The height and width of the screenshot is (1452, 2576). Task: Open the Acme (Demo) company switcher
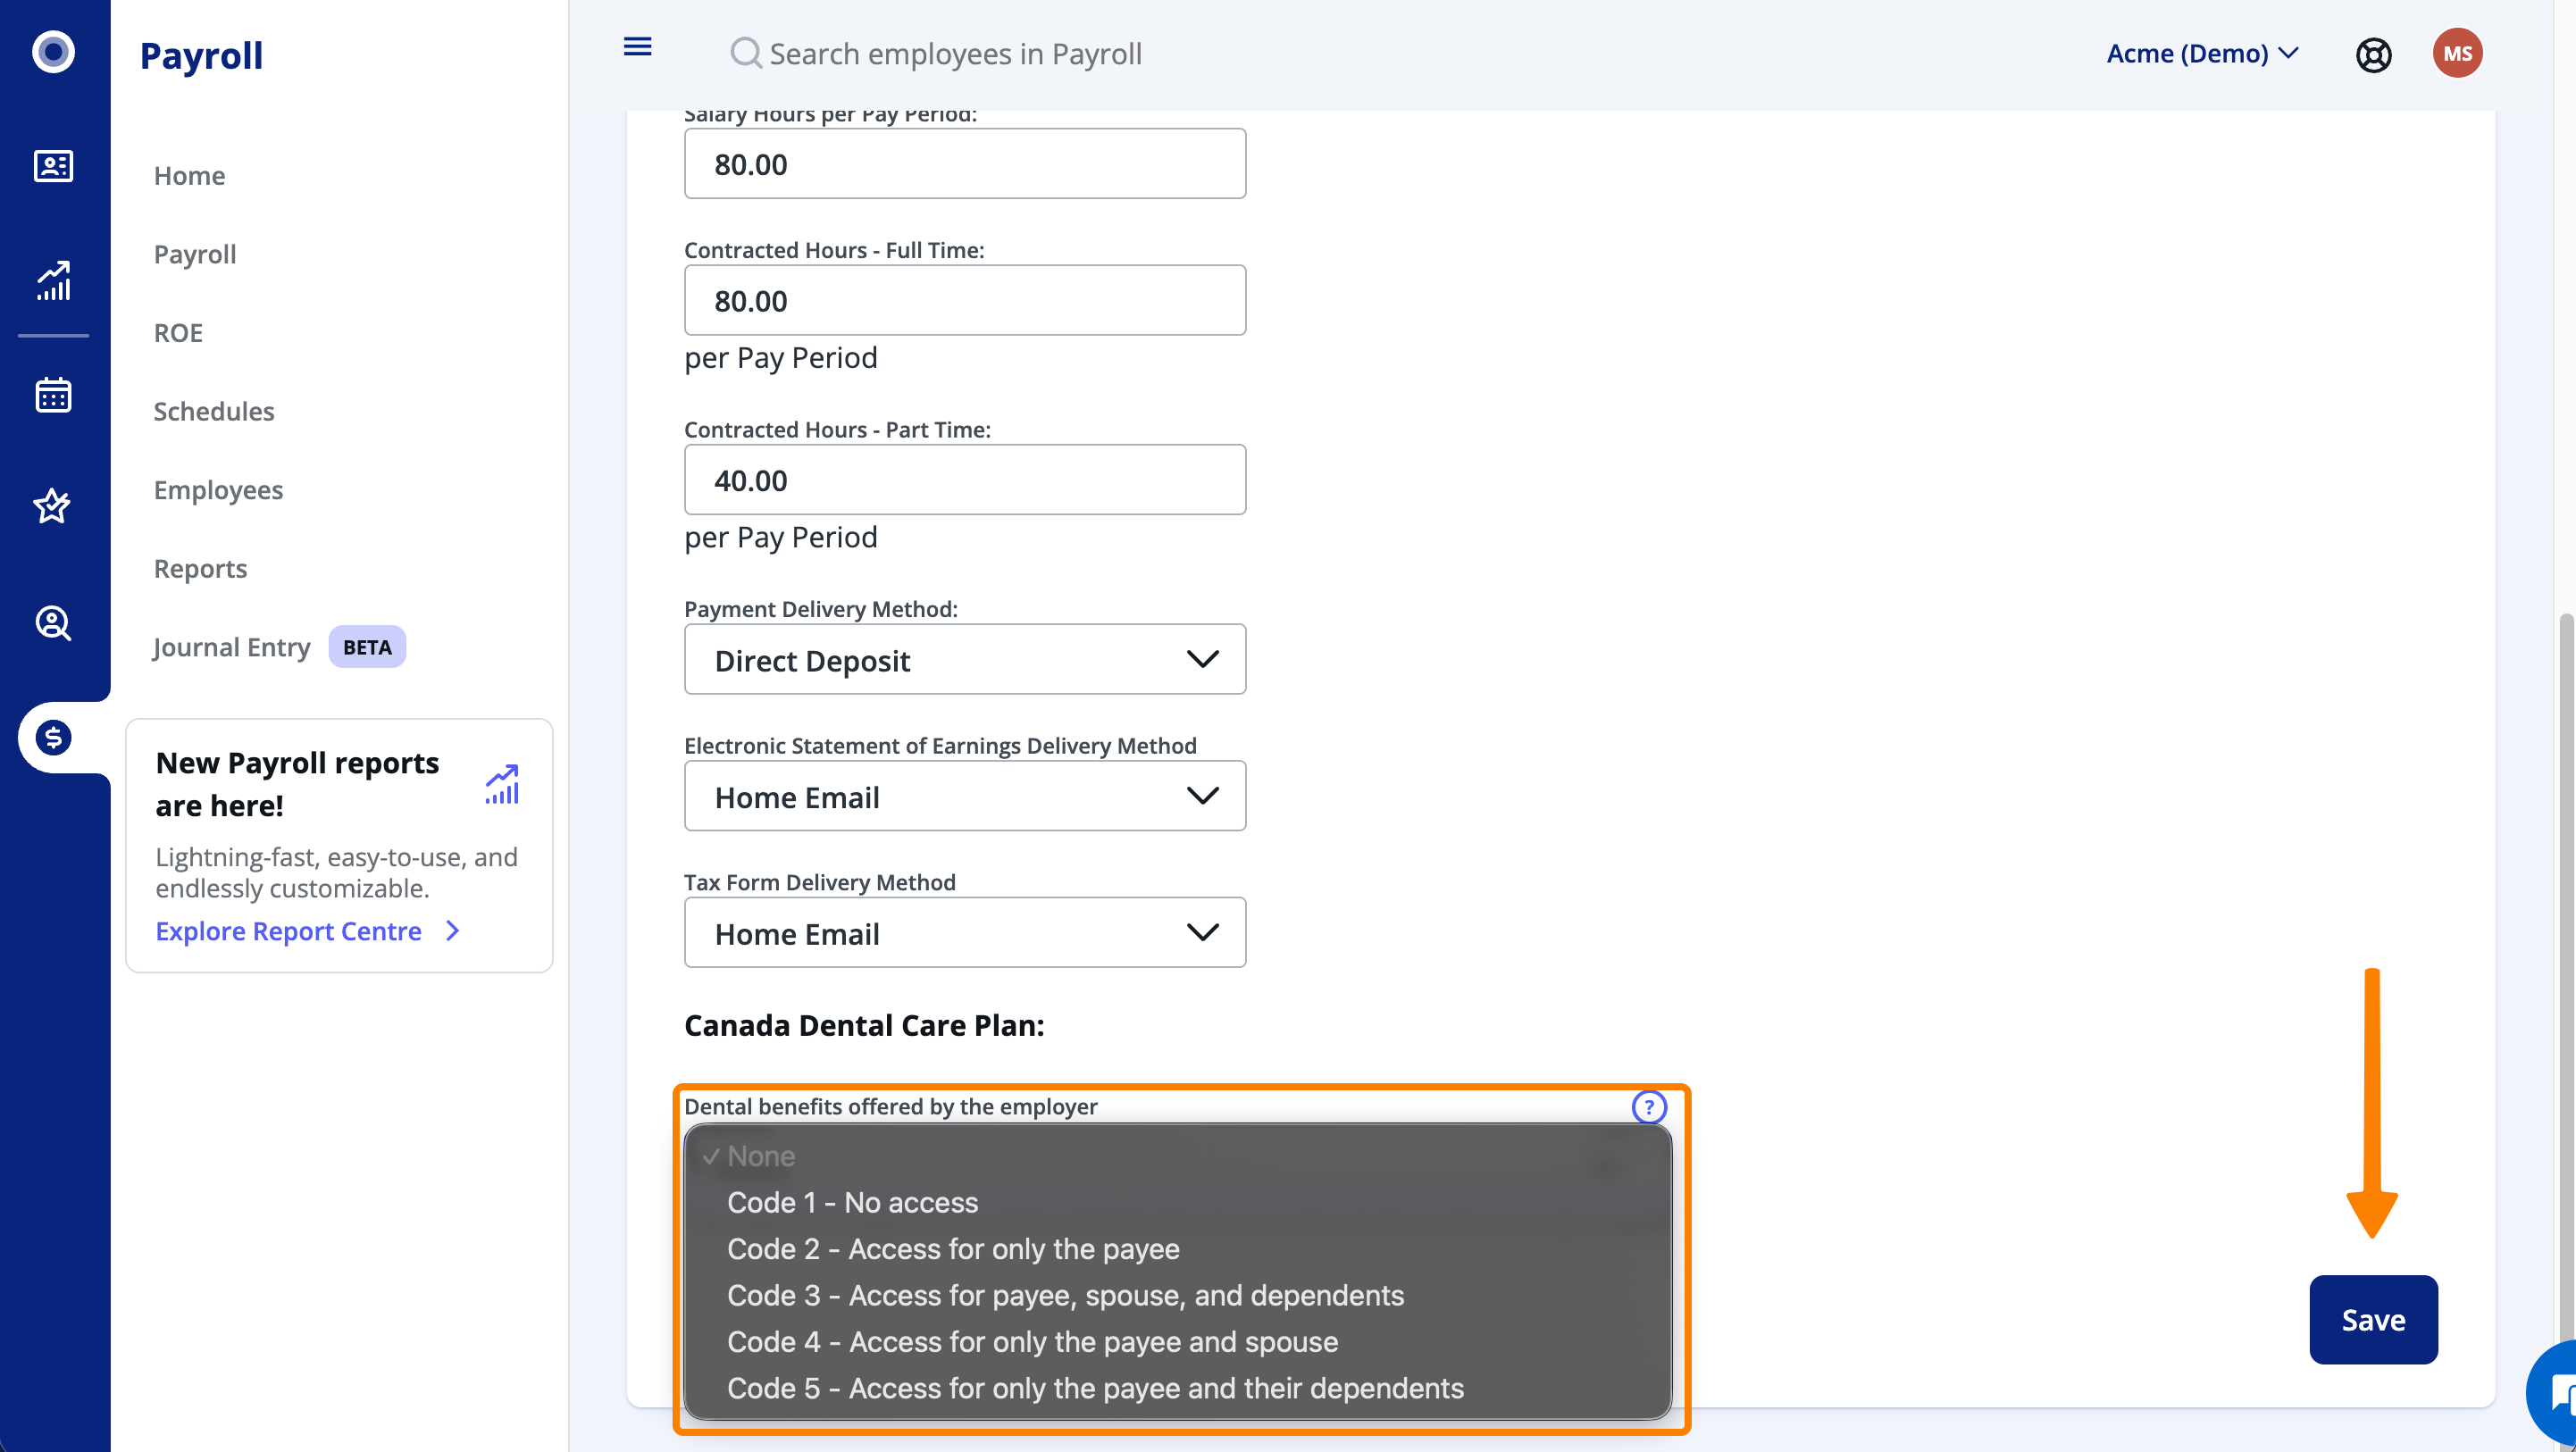click(x=2201, y=54)
